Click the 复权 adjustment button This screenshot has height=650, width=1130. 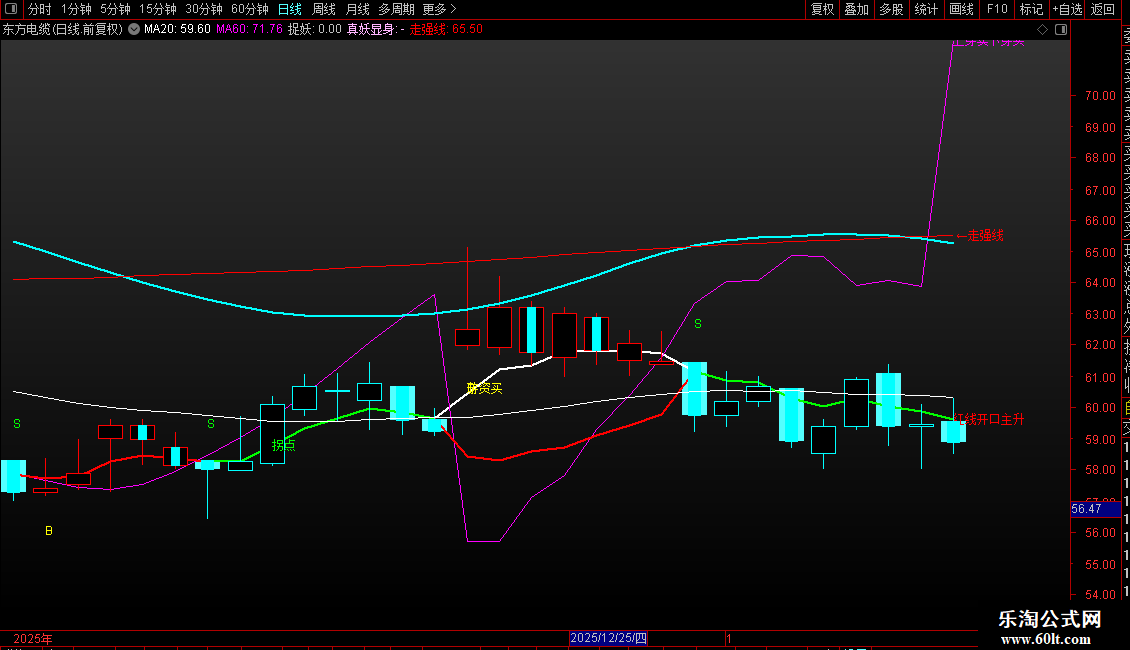coord(822,9)
